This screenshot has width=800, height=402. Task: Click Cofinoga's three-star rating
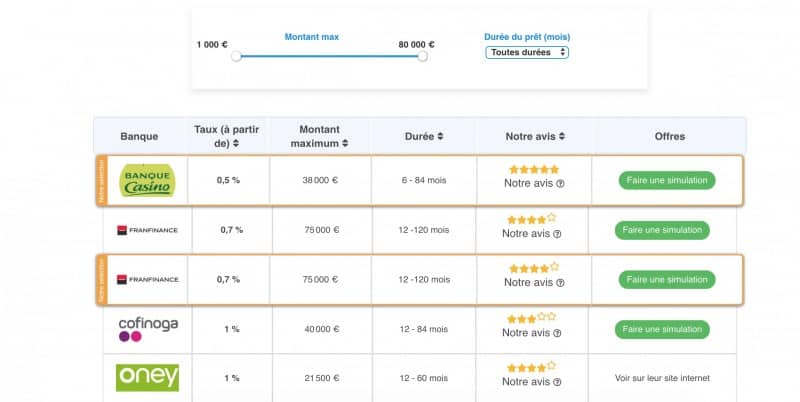tap(531, 318)
